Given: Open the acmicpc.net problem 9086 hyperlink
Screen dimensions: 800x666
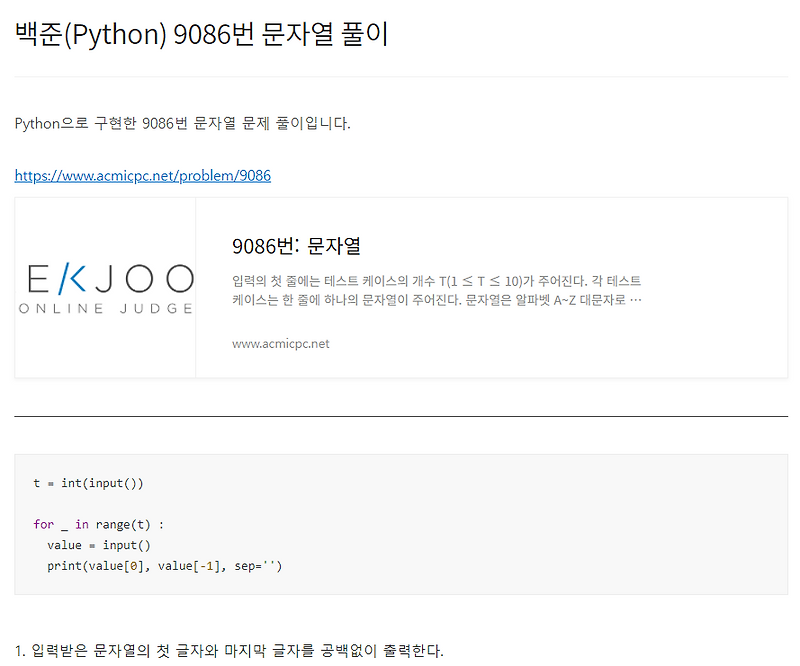Looking at the screenshot, I should (142, 175).
